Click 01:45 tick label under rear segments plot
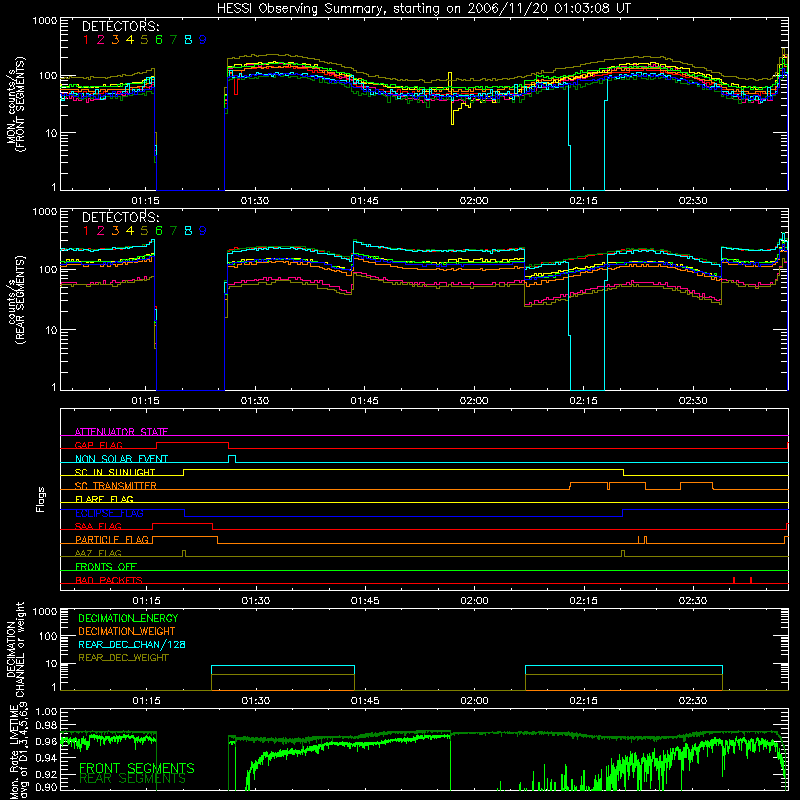The height and width of the screenshot is (800, 800). click(x=364, y=401)
